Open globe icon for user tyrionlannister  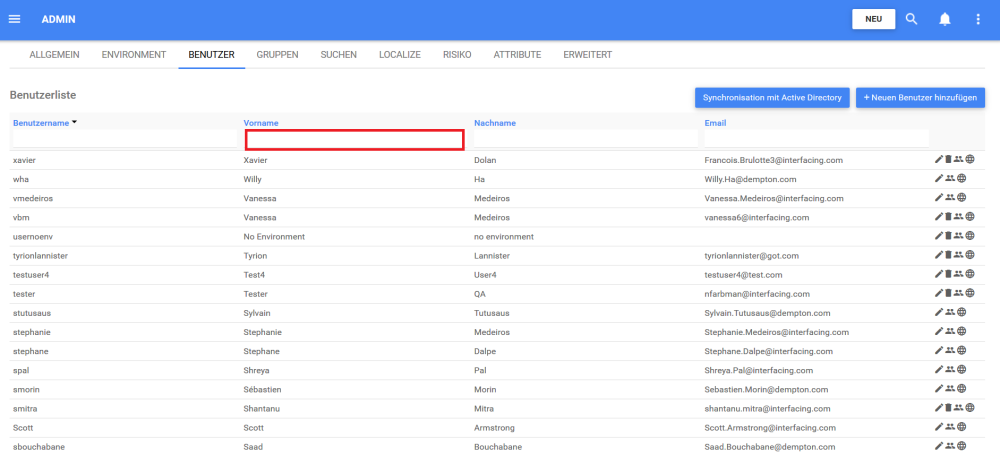coord(970,255)
